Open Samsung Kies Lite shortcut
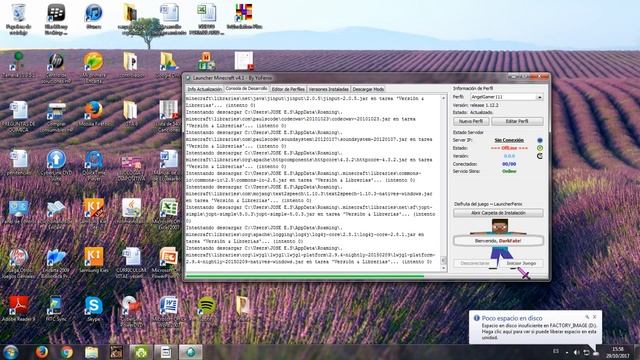This screenshot has height=360, width=640. (x=93, y=211)
